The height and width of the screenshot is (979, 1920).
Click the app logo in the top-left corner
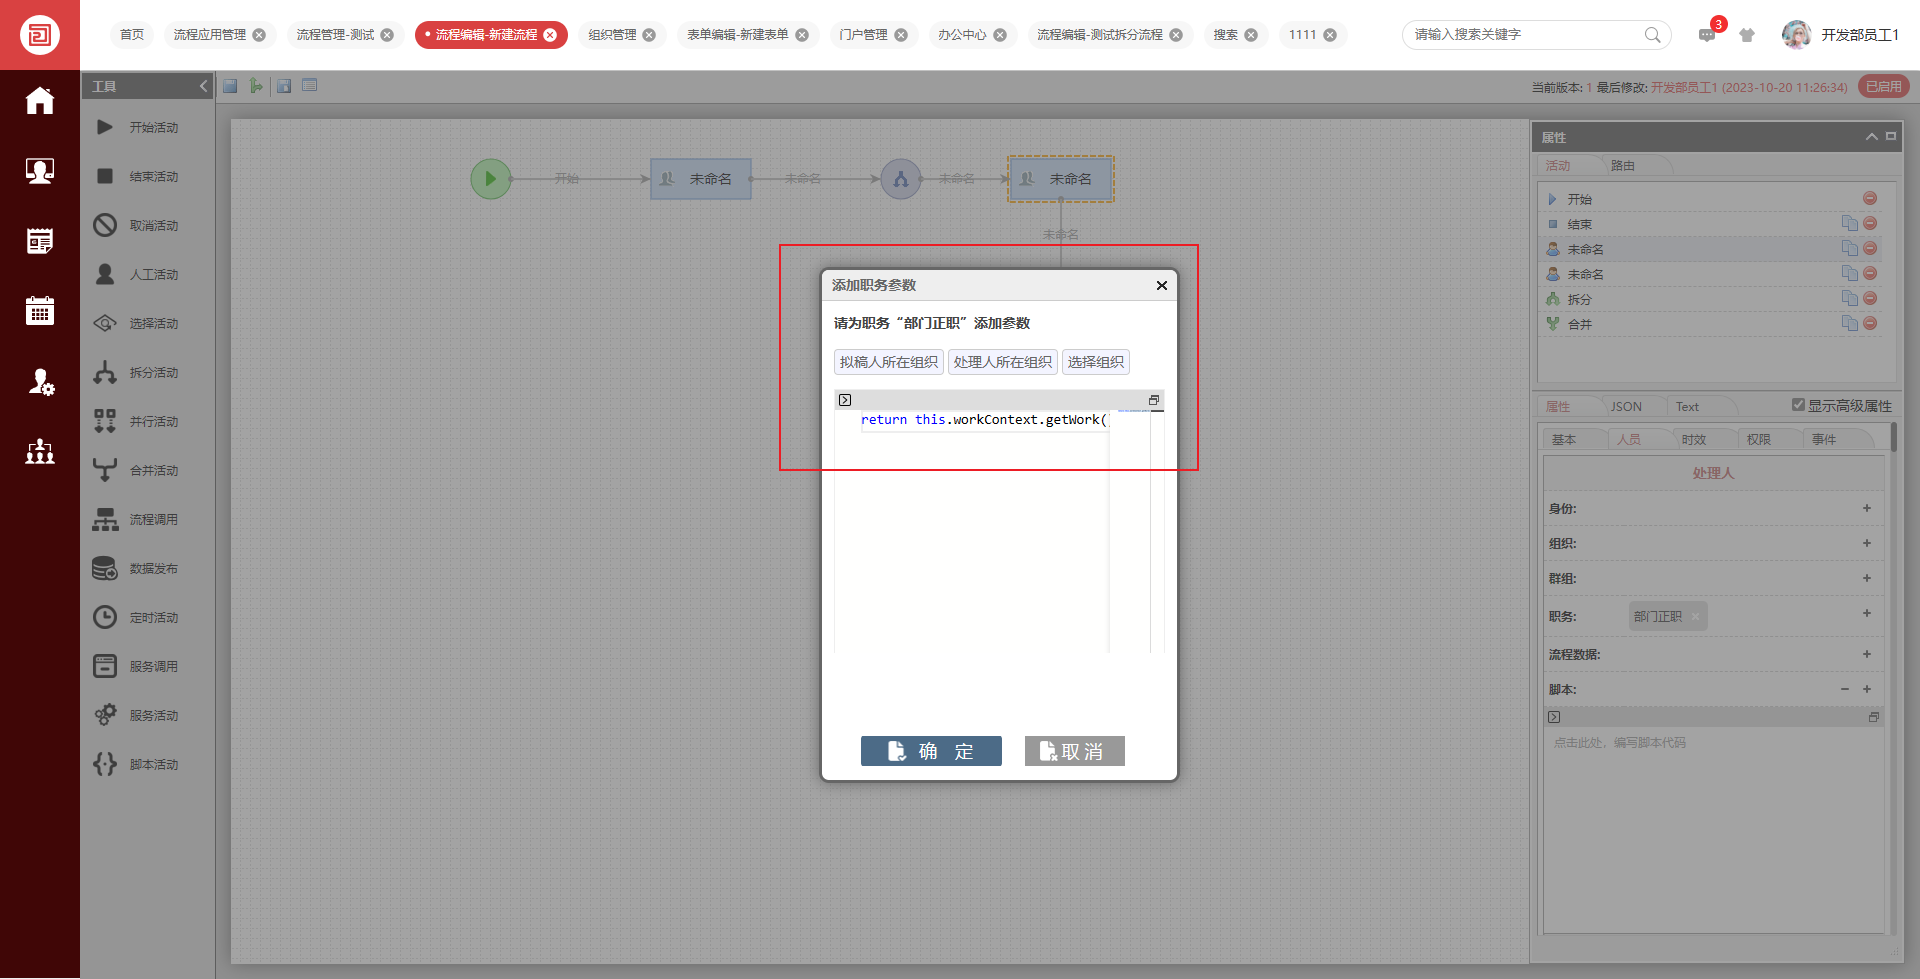coord(40,35)
